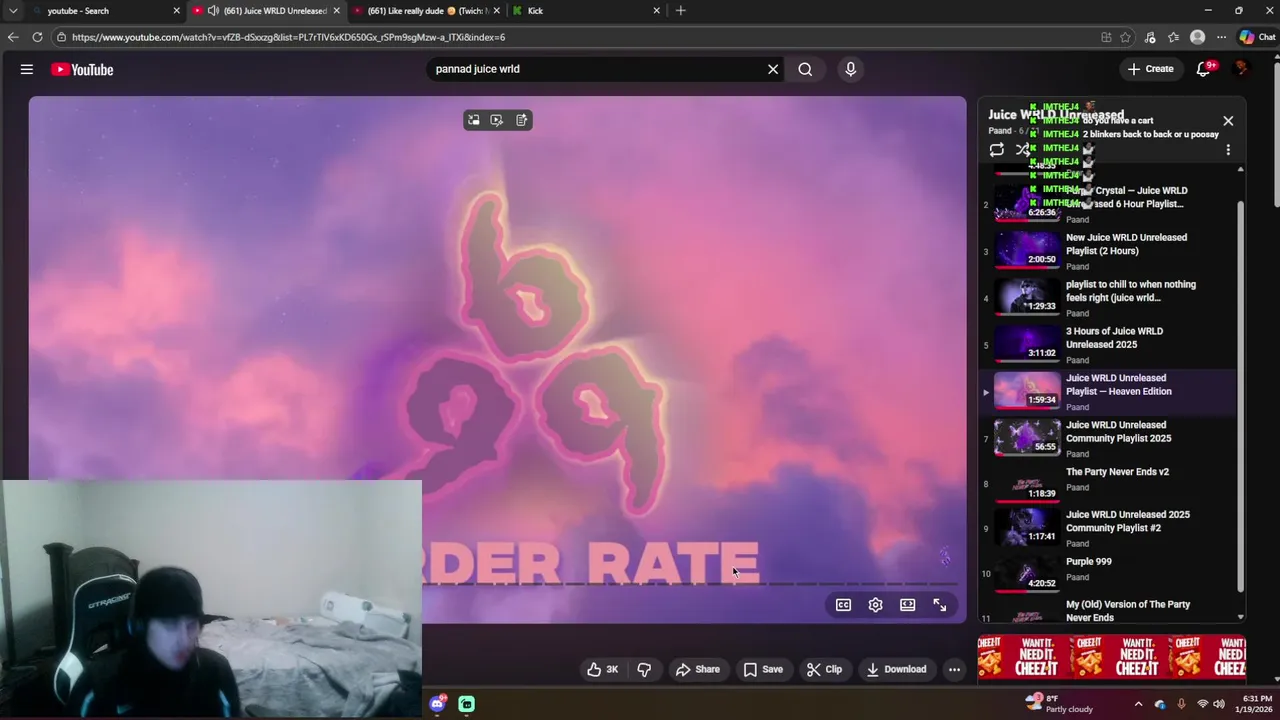The height and width of the screenshot is (720, 1280).
Task: Open YouTube notifications bell
Action: (1204, 69)
